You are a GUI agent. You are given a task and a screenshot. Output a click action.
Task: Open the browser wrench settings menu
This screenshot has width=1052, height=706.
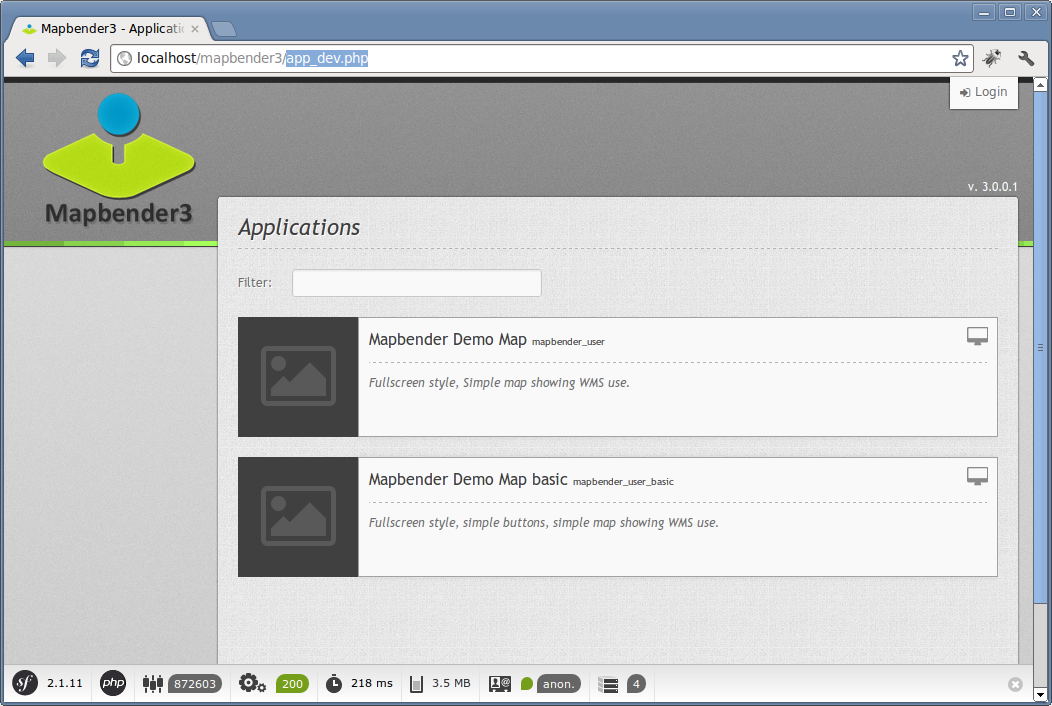tap(1026, 58)
